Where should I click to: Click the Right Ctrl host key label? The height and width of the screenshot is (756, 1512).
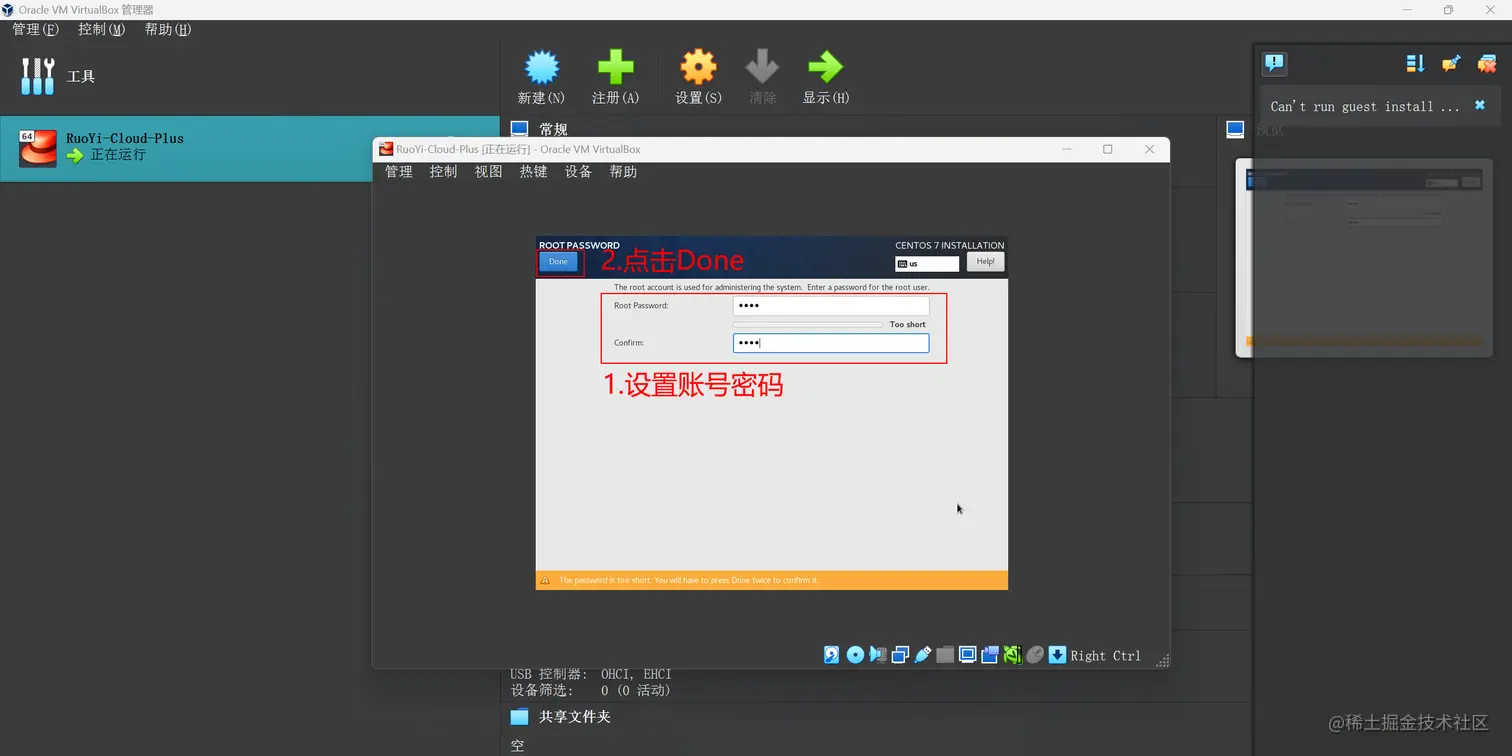tap(1106, 656)
